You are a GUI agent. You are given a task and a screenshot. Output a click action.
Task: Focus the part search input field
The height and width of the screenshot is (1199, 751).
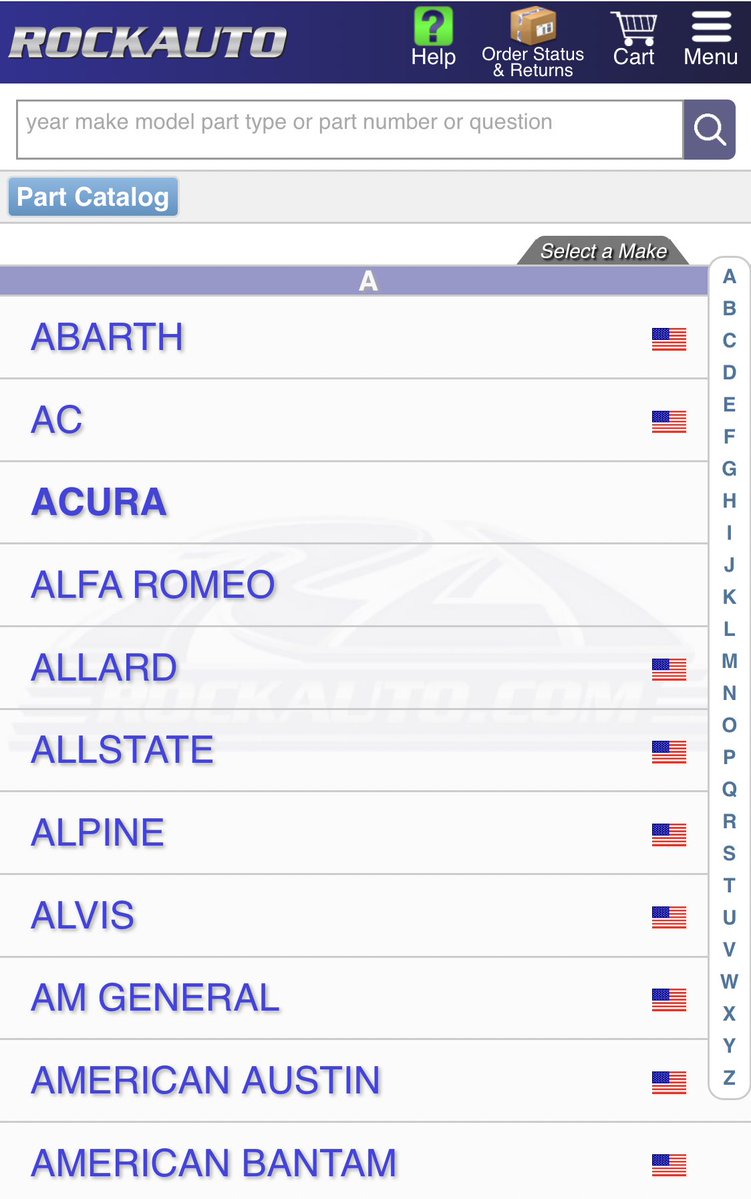pos(349,129)
